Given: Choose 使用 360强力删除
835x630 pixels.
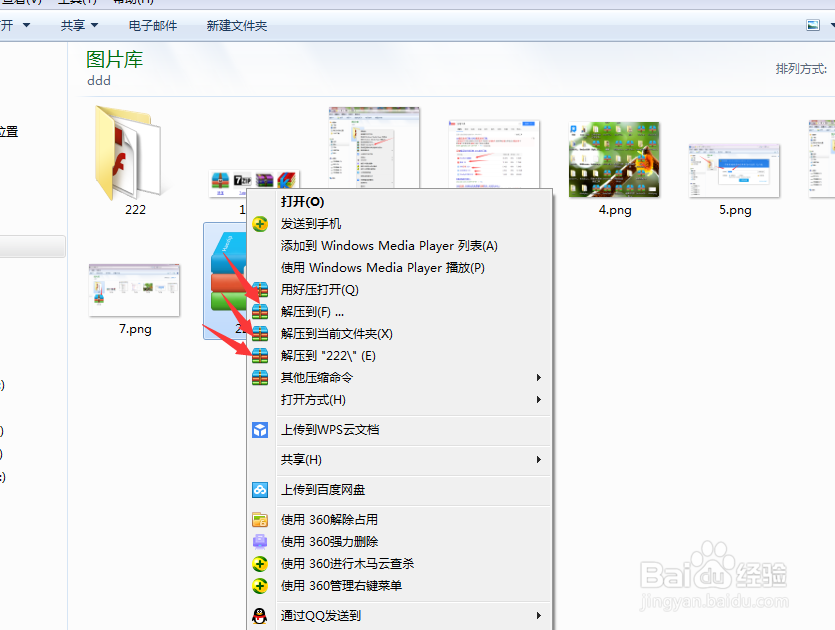Looking at the screenshot, I should point(400,542).
